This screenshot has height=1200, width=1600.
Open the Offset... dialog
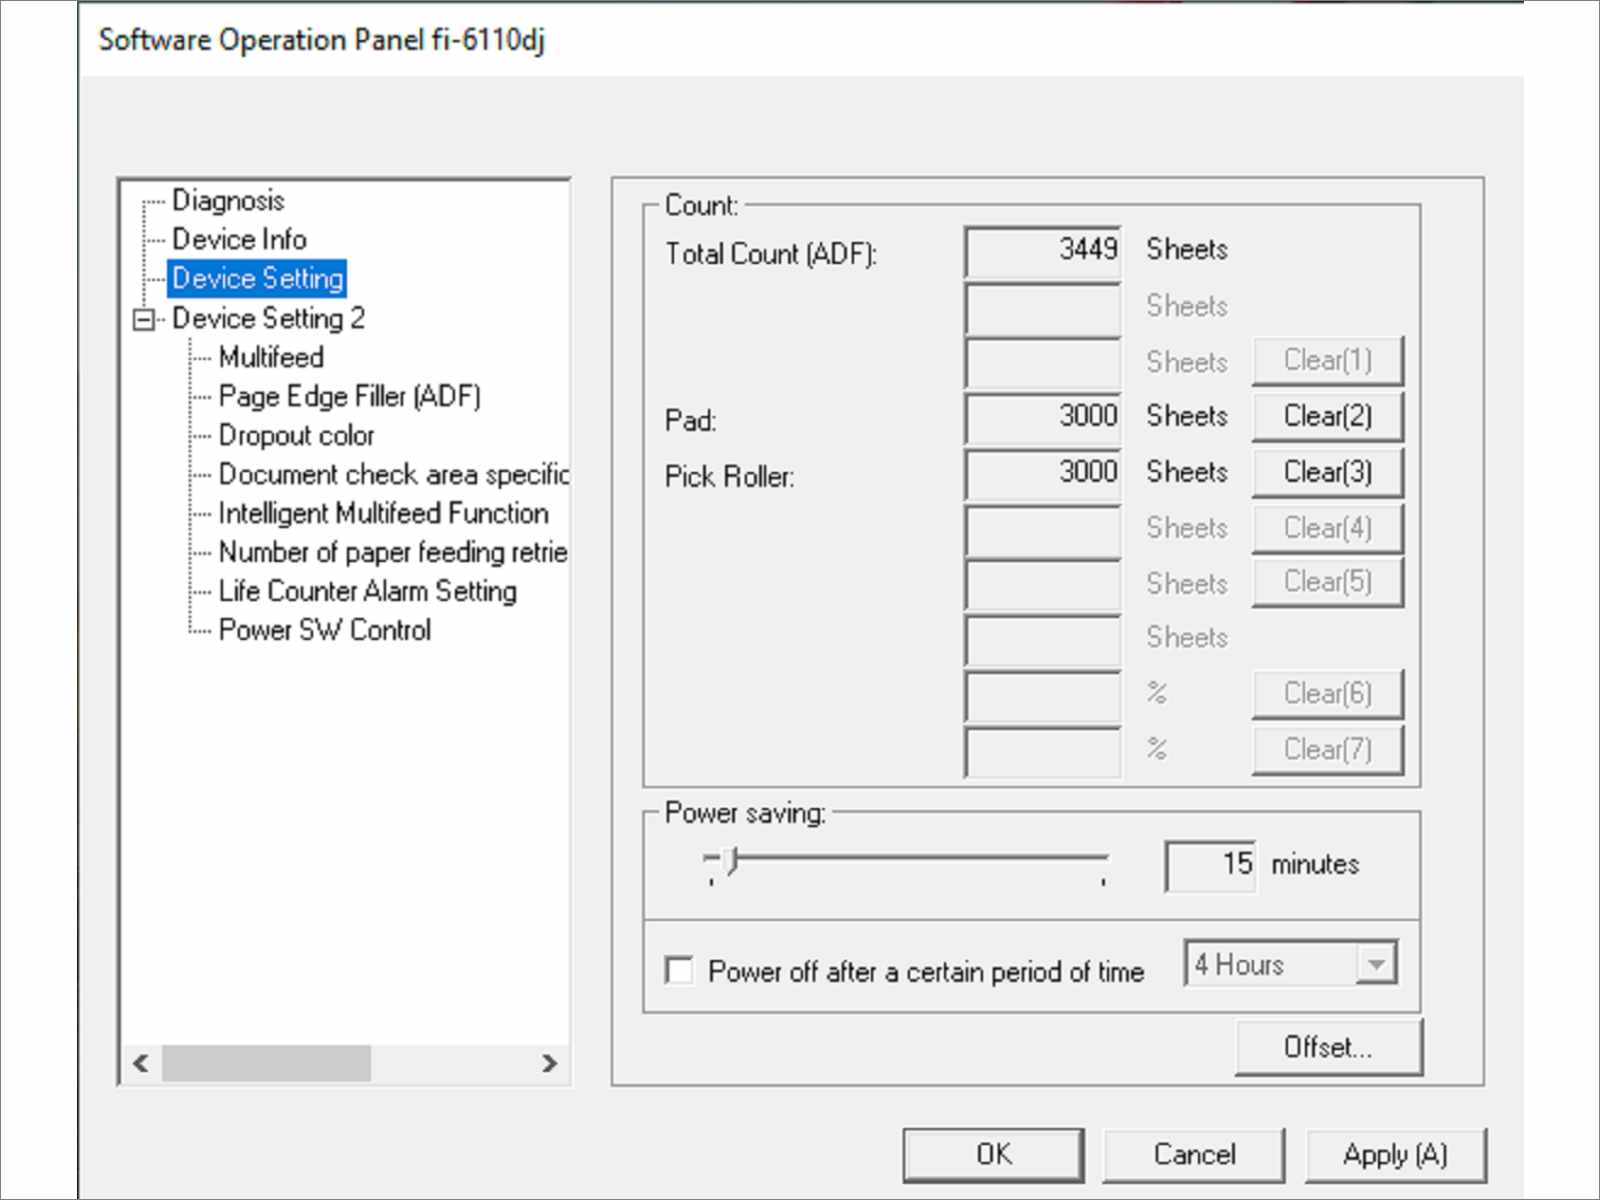[1328, 1047]
